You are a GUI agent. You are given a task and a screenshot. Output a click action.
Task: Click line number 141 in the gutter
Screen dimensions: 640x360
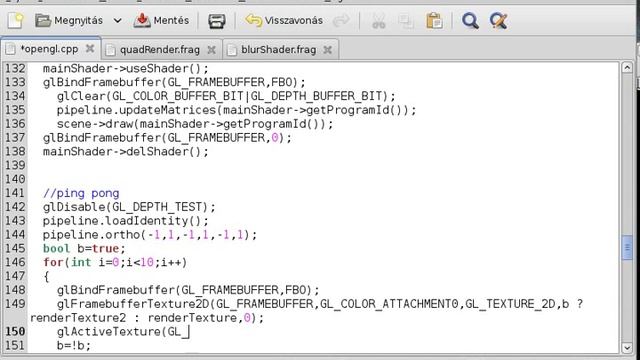pos(15,193)
